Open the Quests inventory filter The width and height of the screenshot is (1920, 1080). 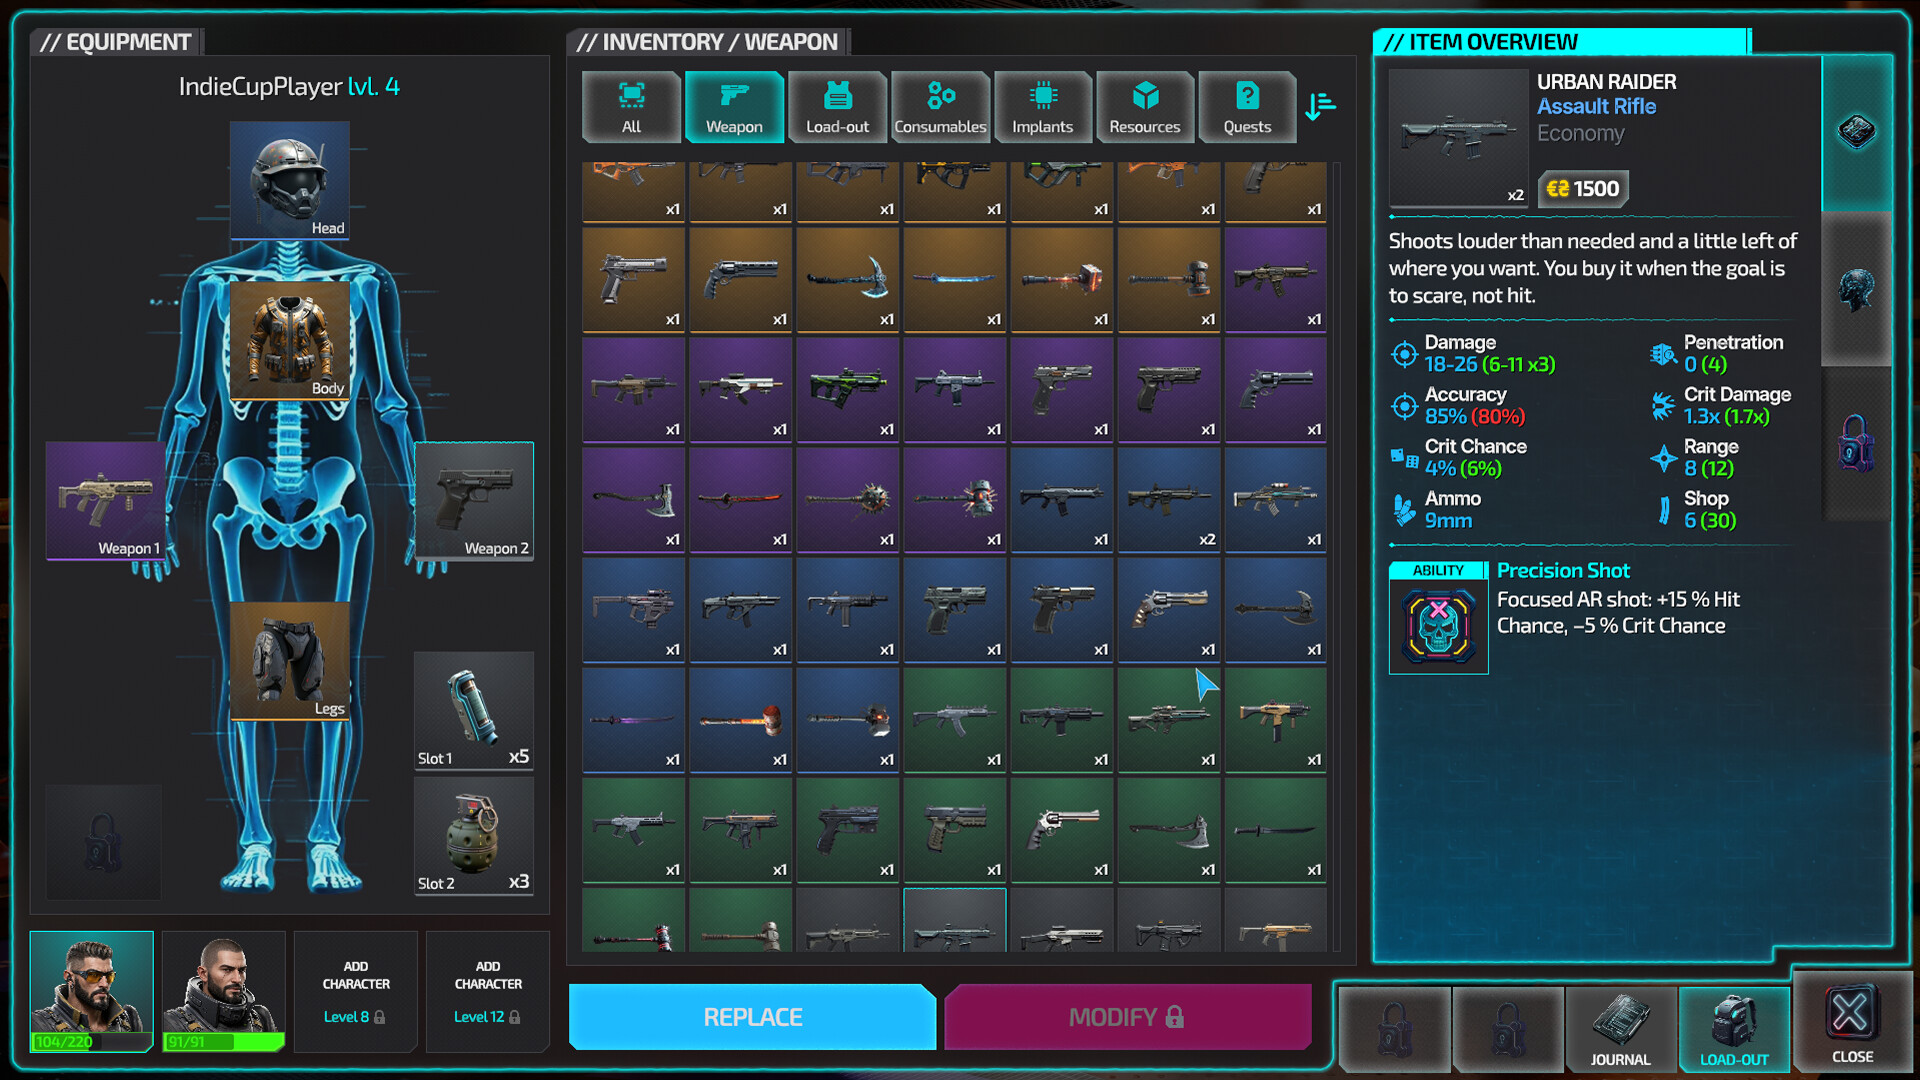pos(1247,106)
